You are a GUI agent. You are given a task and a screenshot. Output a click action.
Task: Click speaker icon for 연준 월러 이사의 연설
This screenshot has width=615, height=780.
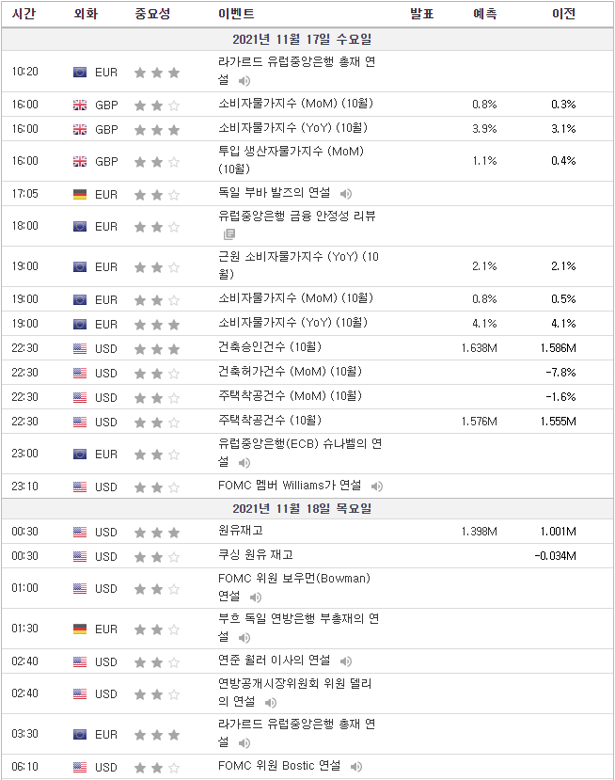(x=346, y=661)
